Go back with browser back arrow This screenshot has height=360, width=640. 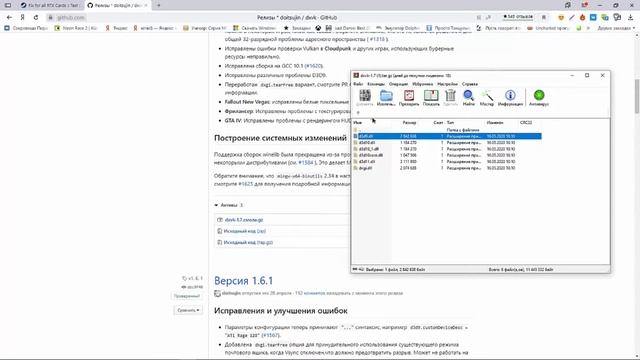(x=9, y=18)
